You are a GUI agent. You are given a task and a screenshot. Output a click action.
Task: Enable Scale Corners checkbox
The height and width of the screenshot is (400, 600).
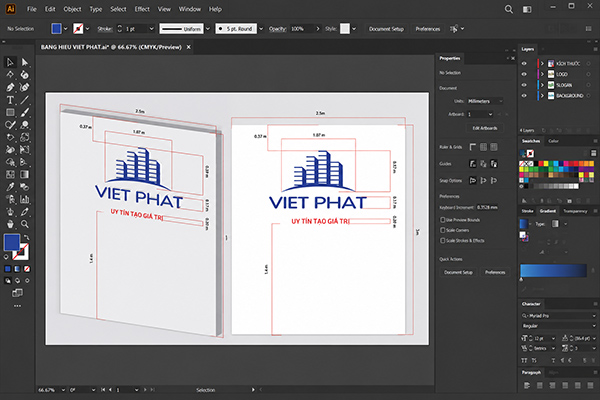click(442, 230)
